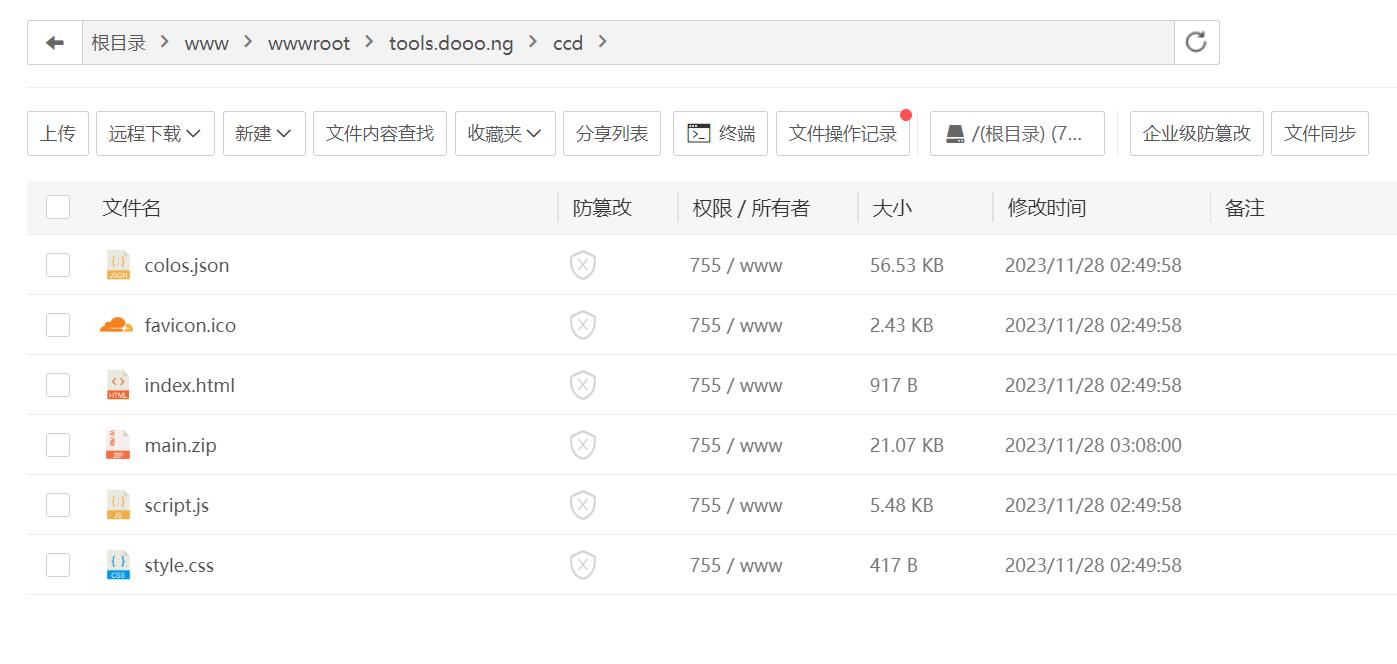Click the HTML file icon for index.html
The width and height of the screenshot is (1397, 664).
(118, 385)
